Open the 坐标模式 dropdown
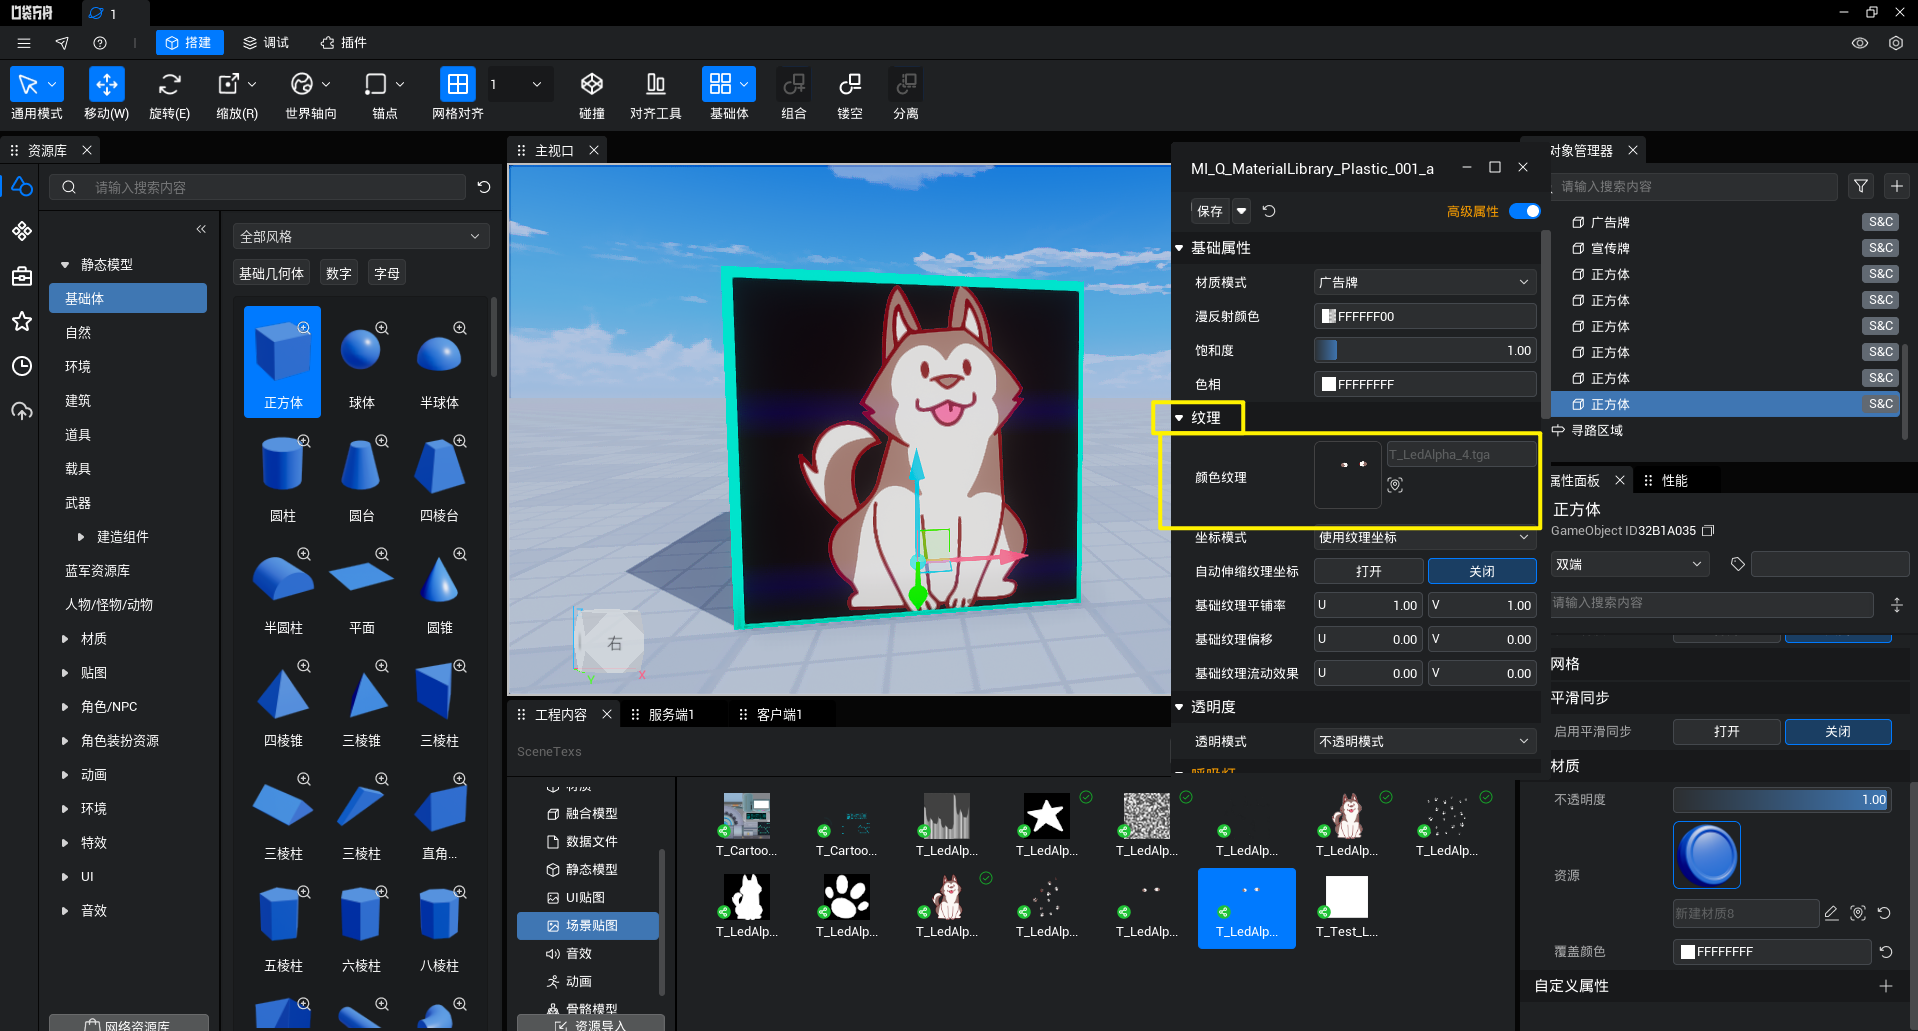1918x1031 pixels. [x=1425, y=538]
